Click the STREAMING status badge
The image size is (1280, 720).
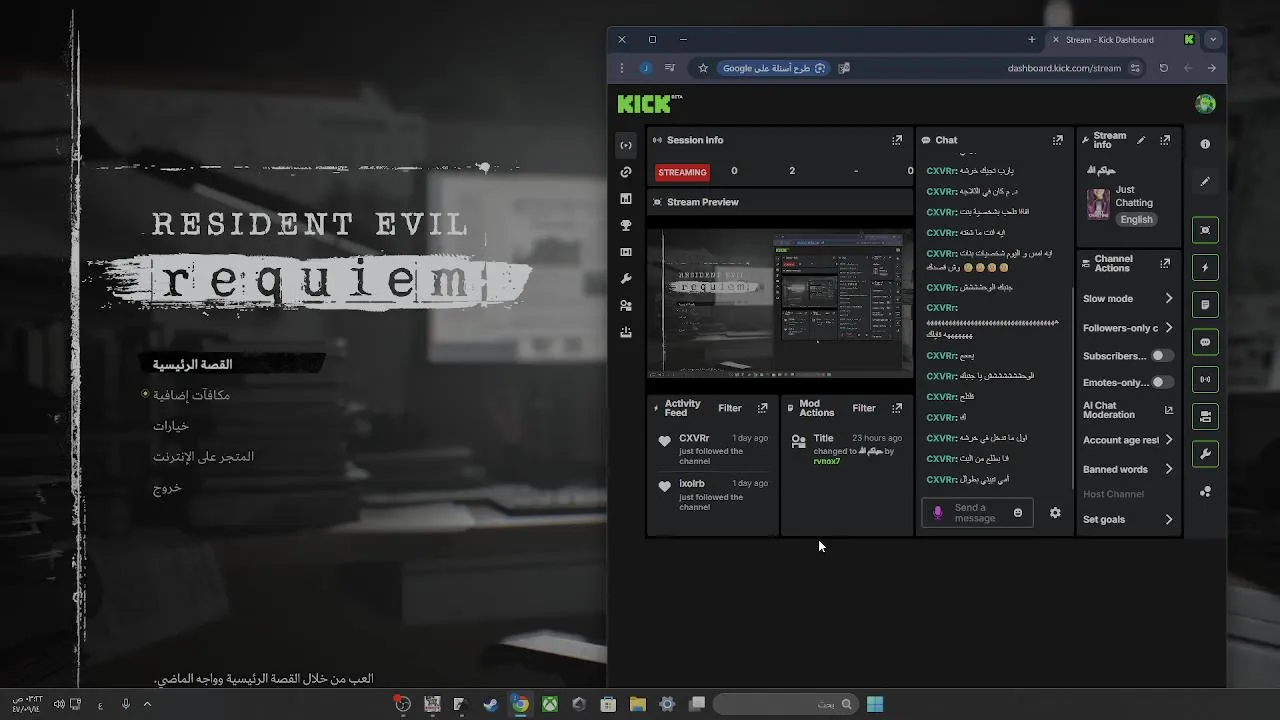point(682,172)
